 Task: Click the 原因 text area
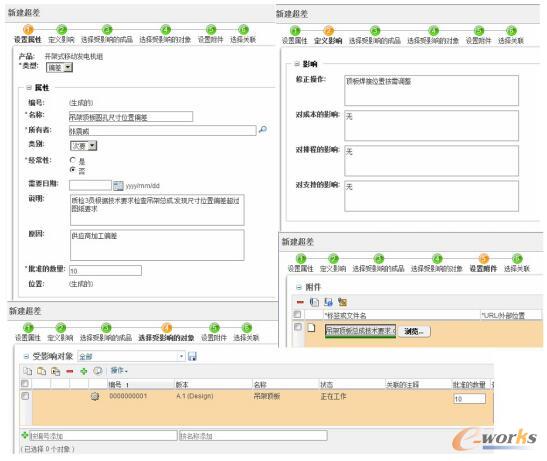(157, 245)
